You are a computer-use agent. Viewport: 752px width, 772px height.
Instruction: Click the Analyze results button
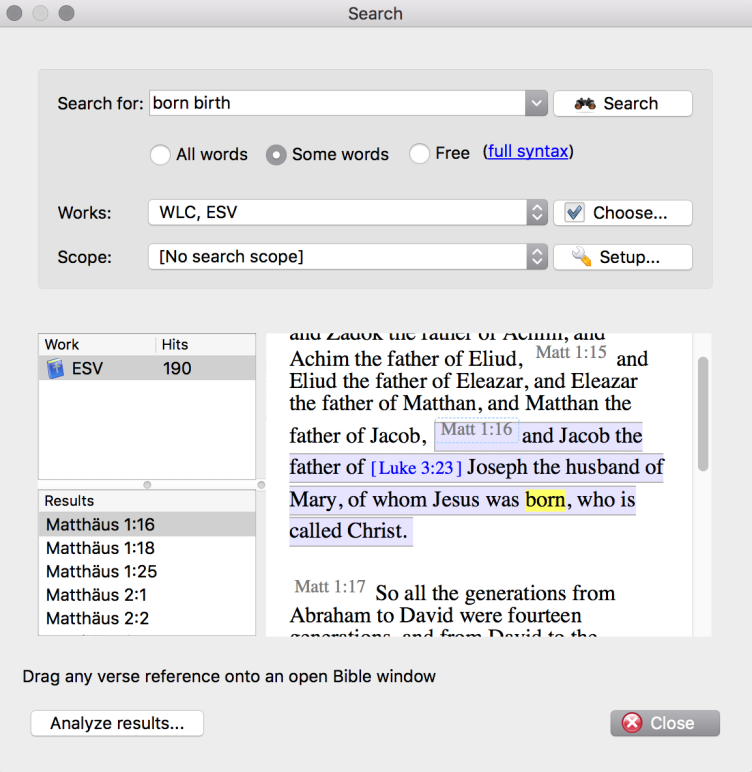click(117, 723)
